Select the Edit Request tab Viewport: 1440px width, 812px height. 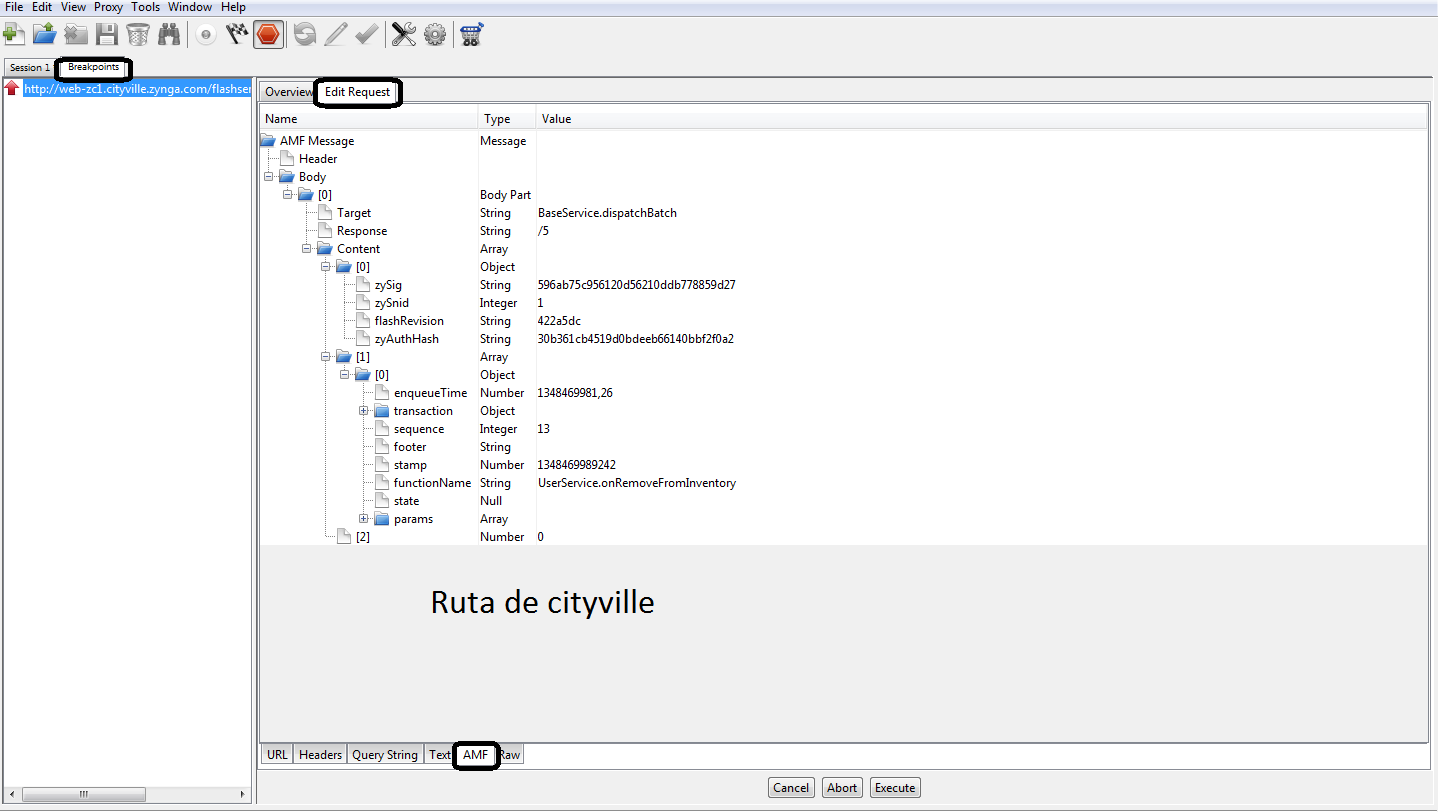click(357, 91)
